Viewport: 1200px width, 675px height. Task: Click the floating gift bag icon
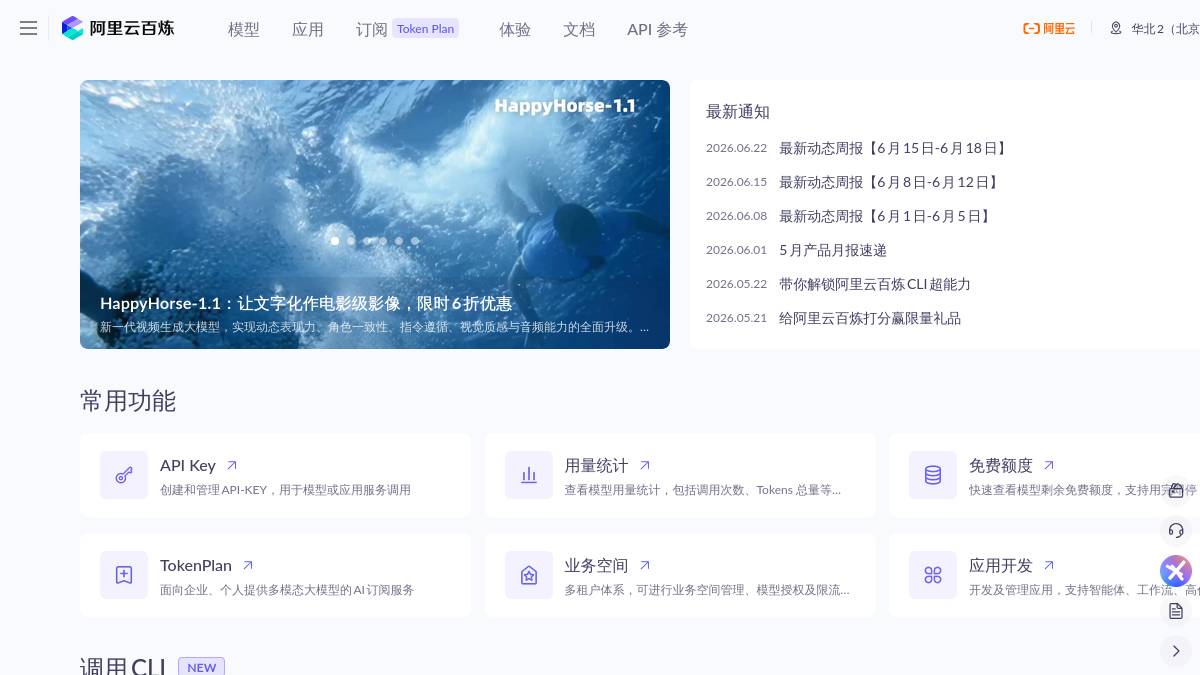pyautogui.click(x=1176, y=490)
